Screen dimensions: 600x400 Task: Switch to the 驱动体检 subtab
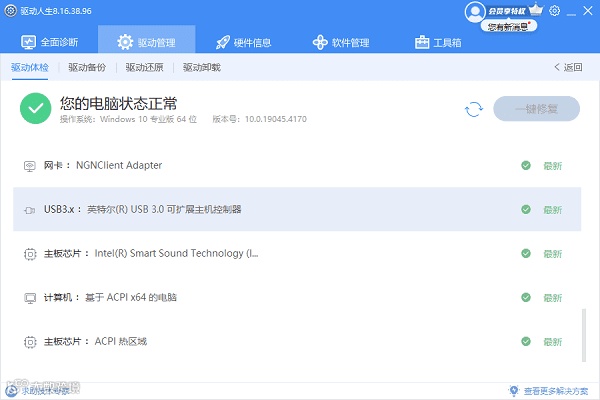coord(30,67)
